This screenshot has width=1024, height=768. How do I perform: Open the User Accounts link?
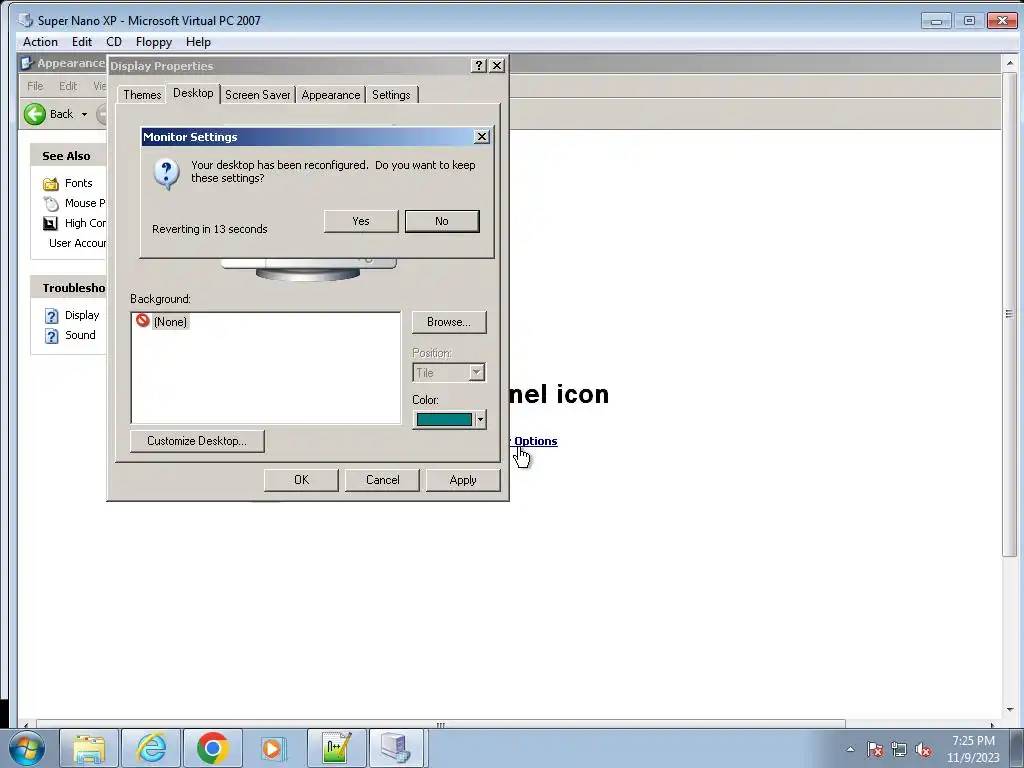[x=77, y=243]
